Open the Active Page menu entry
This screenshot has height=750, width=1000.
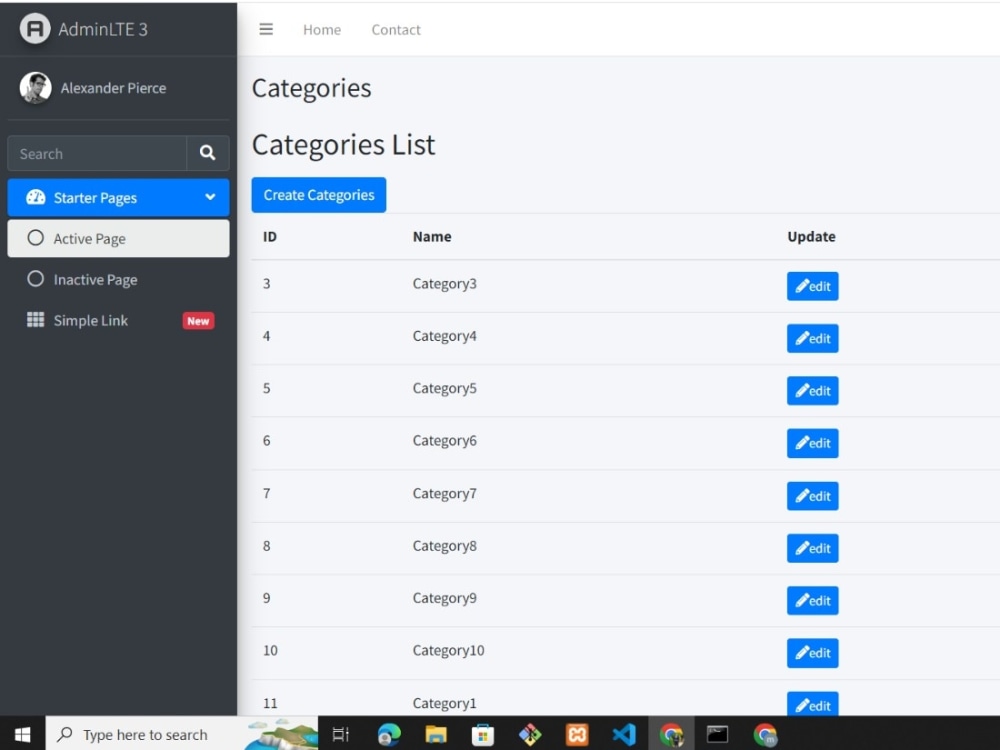pos(118,239)
